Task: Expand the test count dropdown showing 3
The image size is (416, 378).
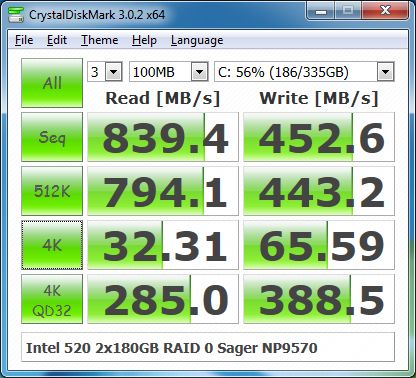Action: pos(114,71)
